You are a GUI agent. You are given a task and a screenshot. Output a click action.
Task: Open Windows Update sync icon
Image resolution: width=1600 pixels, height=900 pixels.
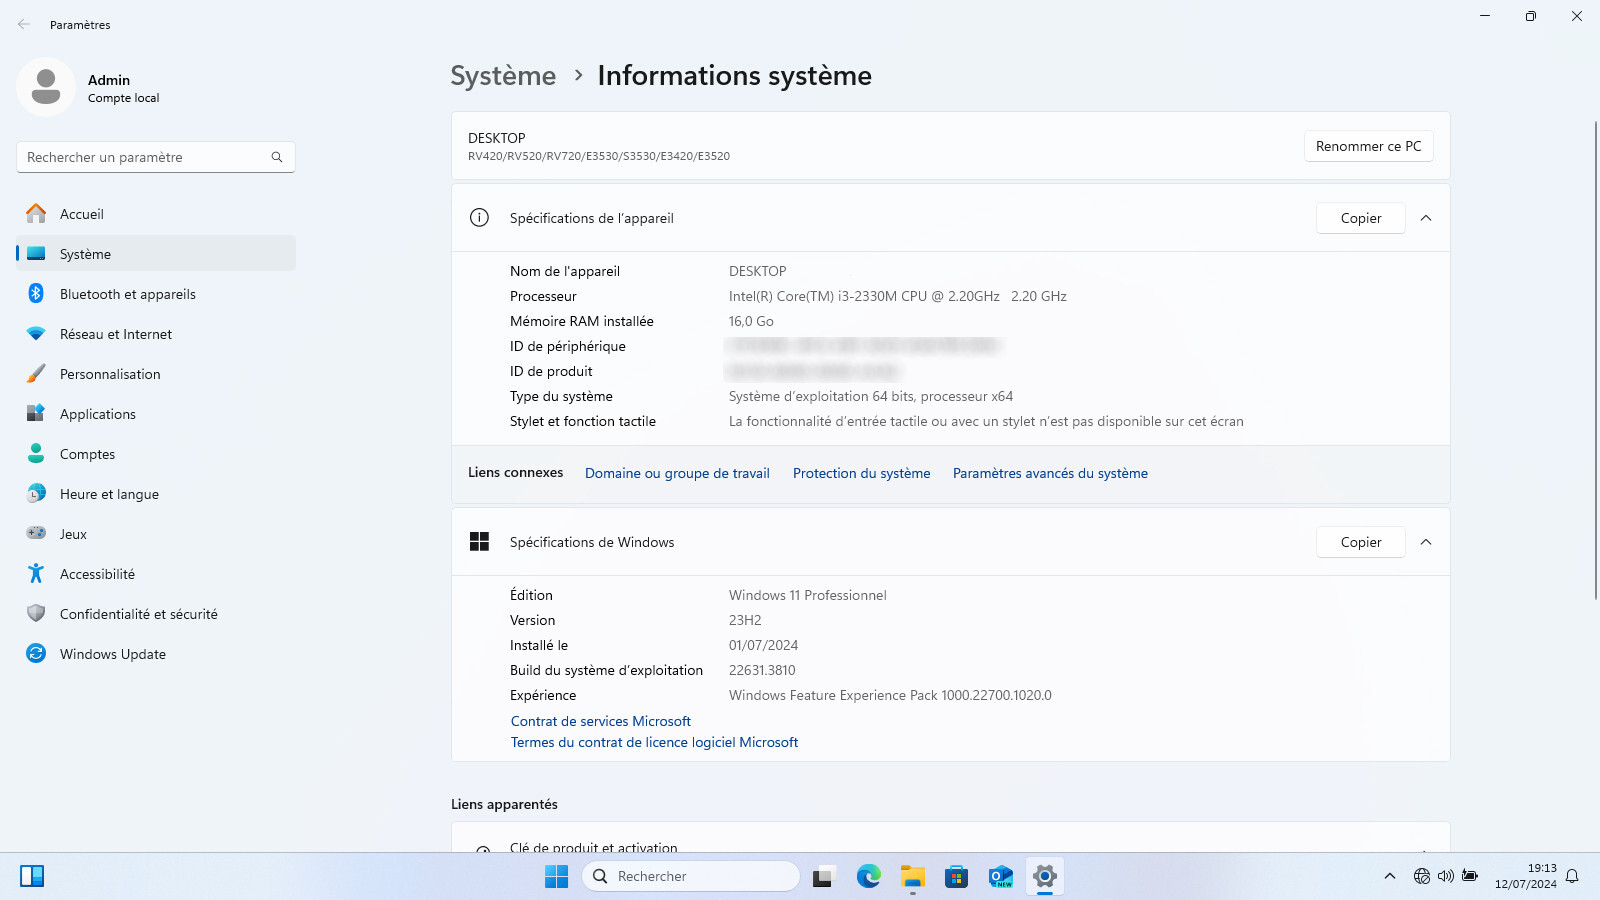pos(36,653)
